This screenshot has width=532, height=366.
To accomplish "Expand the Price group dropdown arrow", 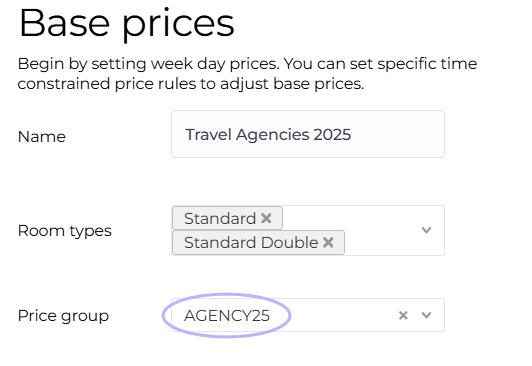I will [x=426, y=315].
